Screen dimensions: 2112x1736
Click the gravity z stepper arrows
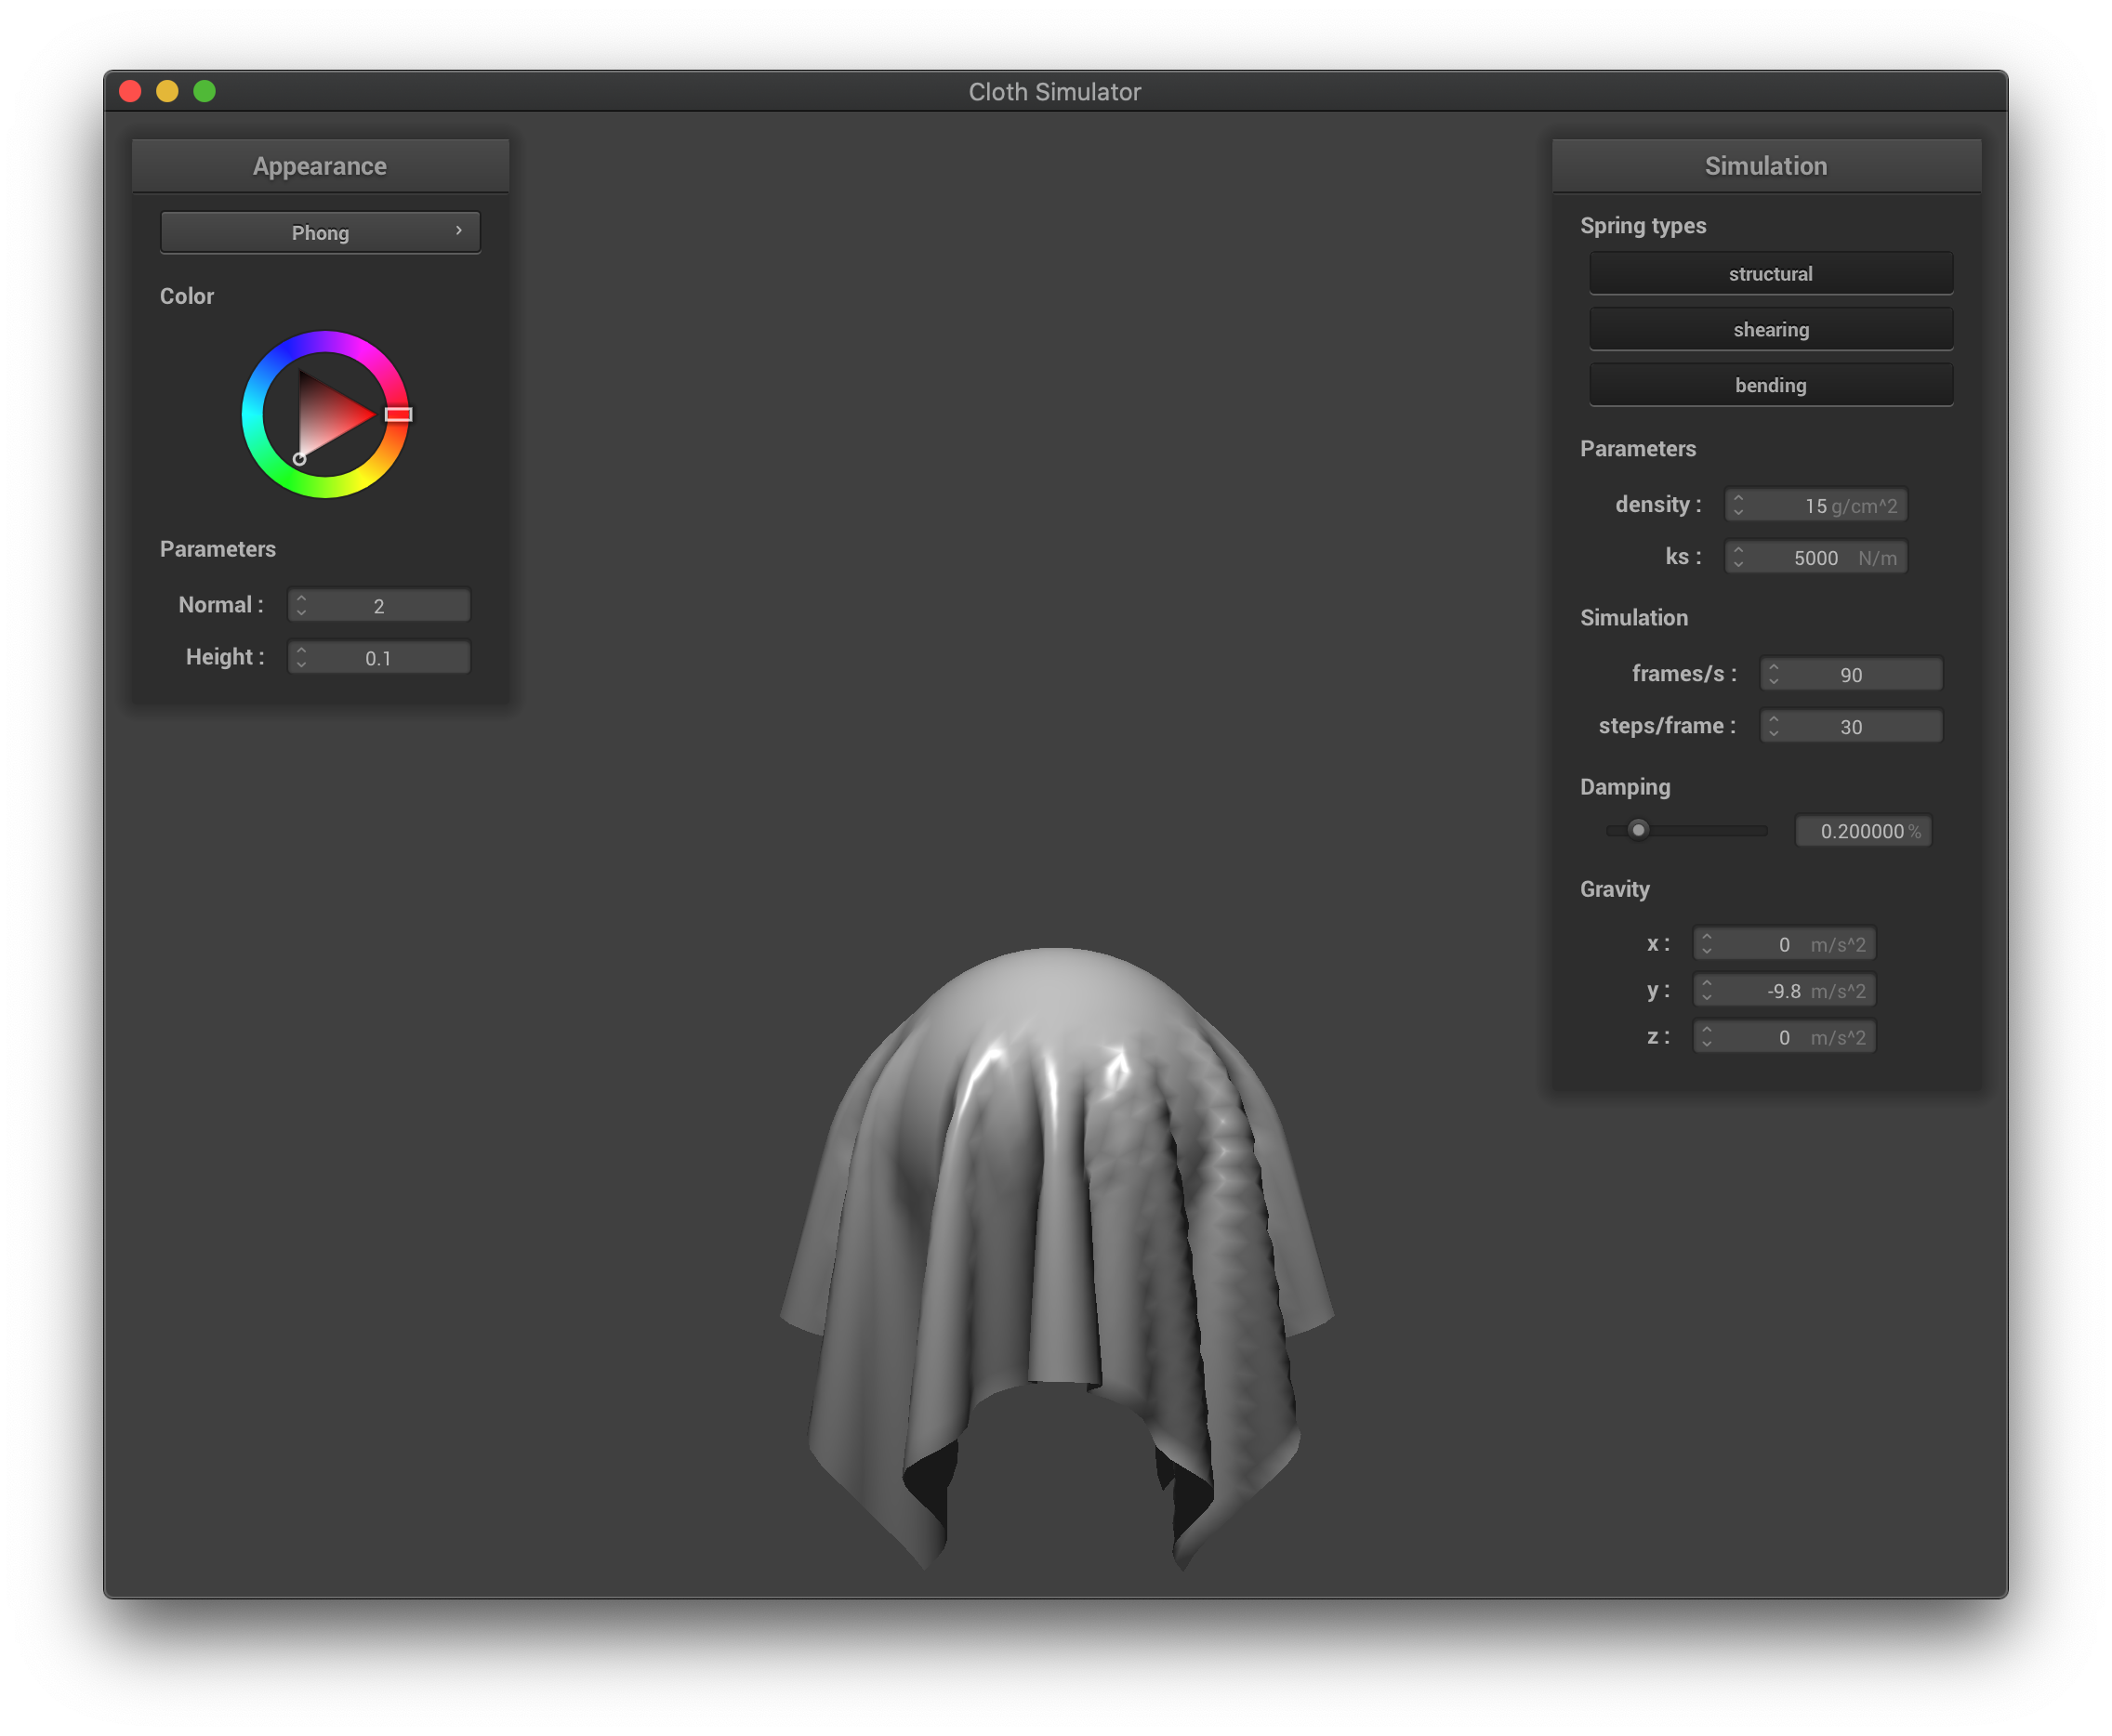click(1706, 1037)
